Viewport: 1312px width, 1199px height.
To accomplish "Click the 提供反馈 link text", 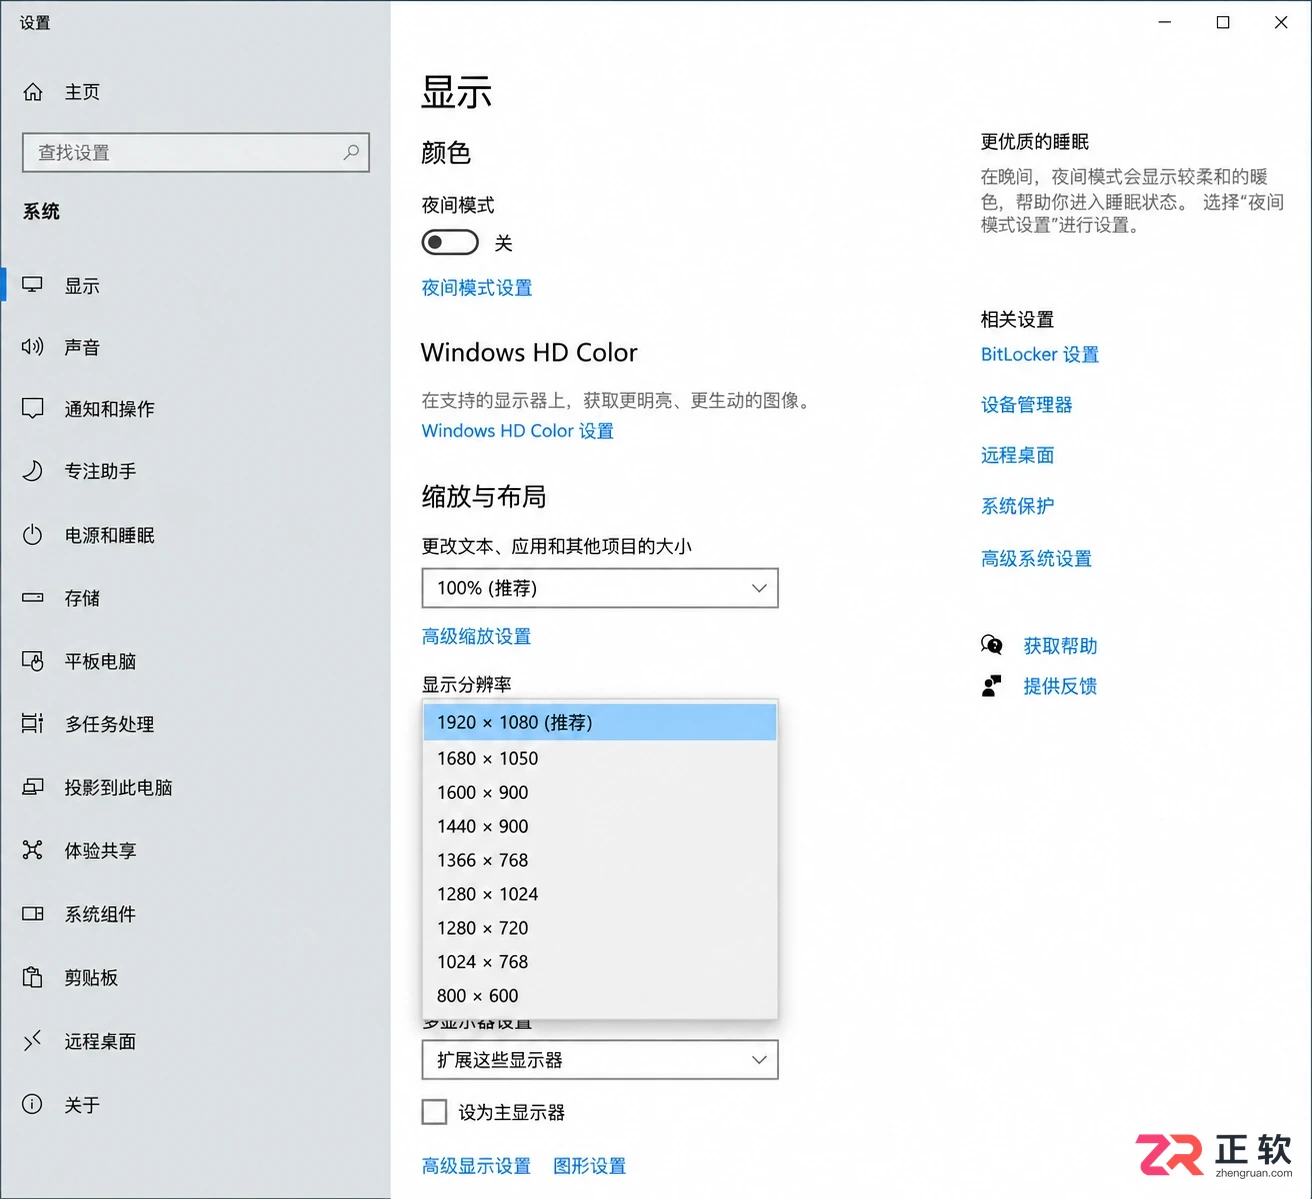I will coord(1060,686).
